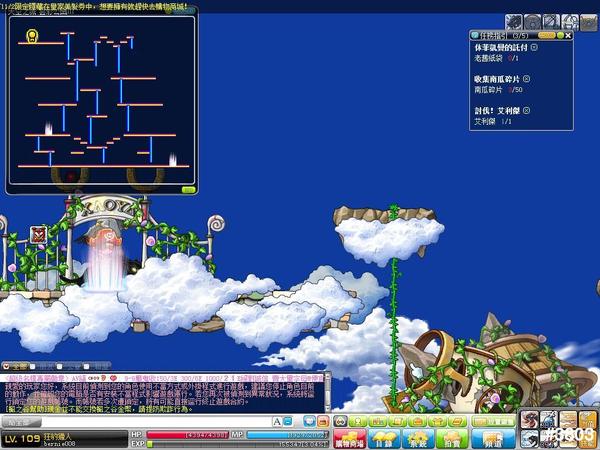Click the red HP gauge bar
The height and width of the screenshot is (450, 600).
188,435
